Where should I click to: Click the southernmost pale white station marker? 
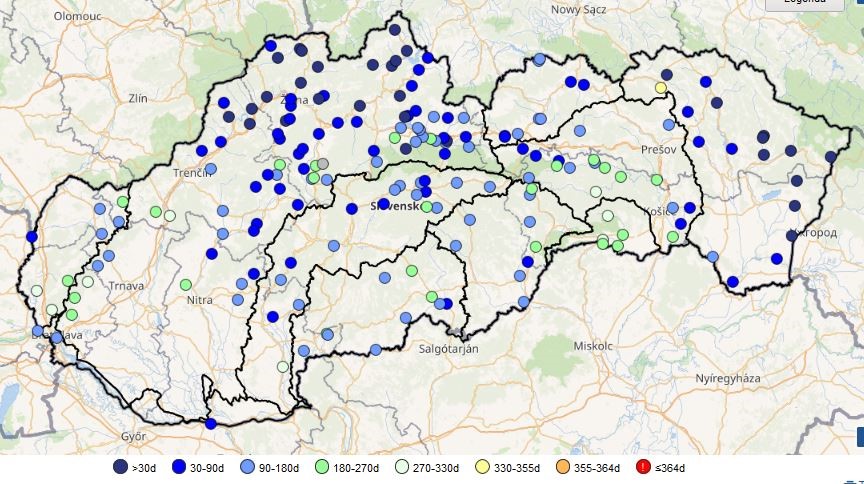[283, 367]
